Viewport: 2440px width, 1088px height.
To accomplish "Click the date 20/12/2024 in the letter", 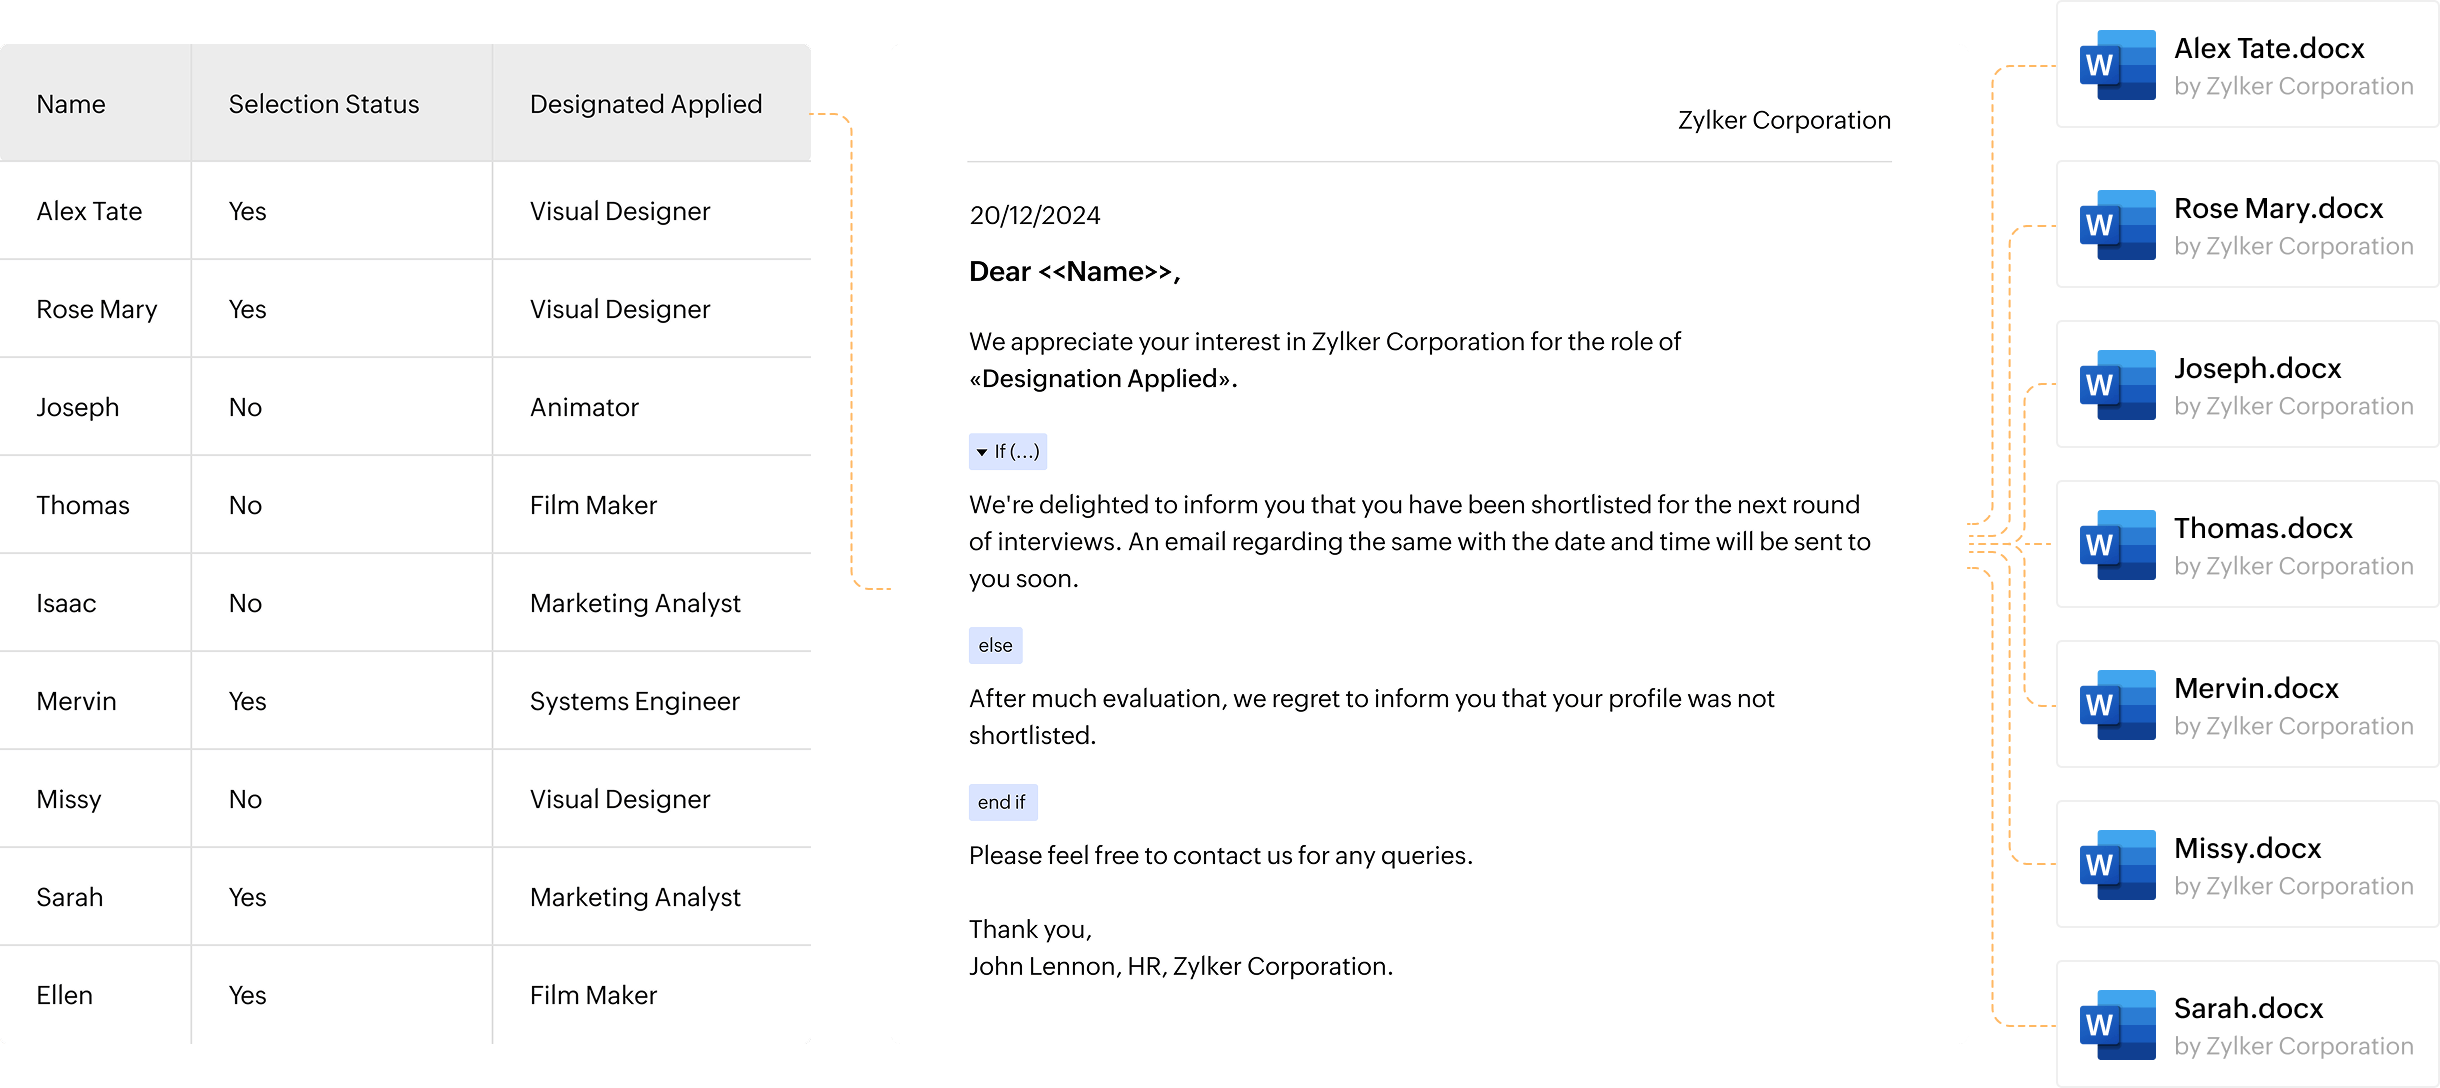I will click(x=1035, y=215).
